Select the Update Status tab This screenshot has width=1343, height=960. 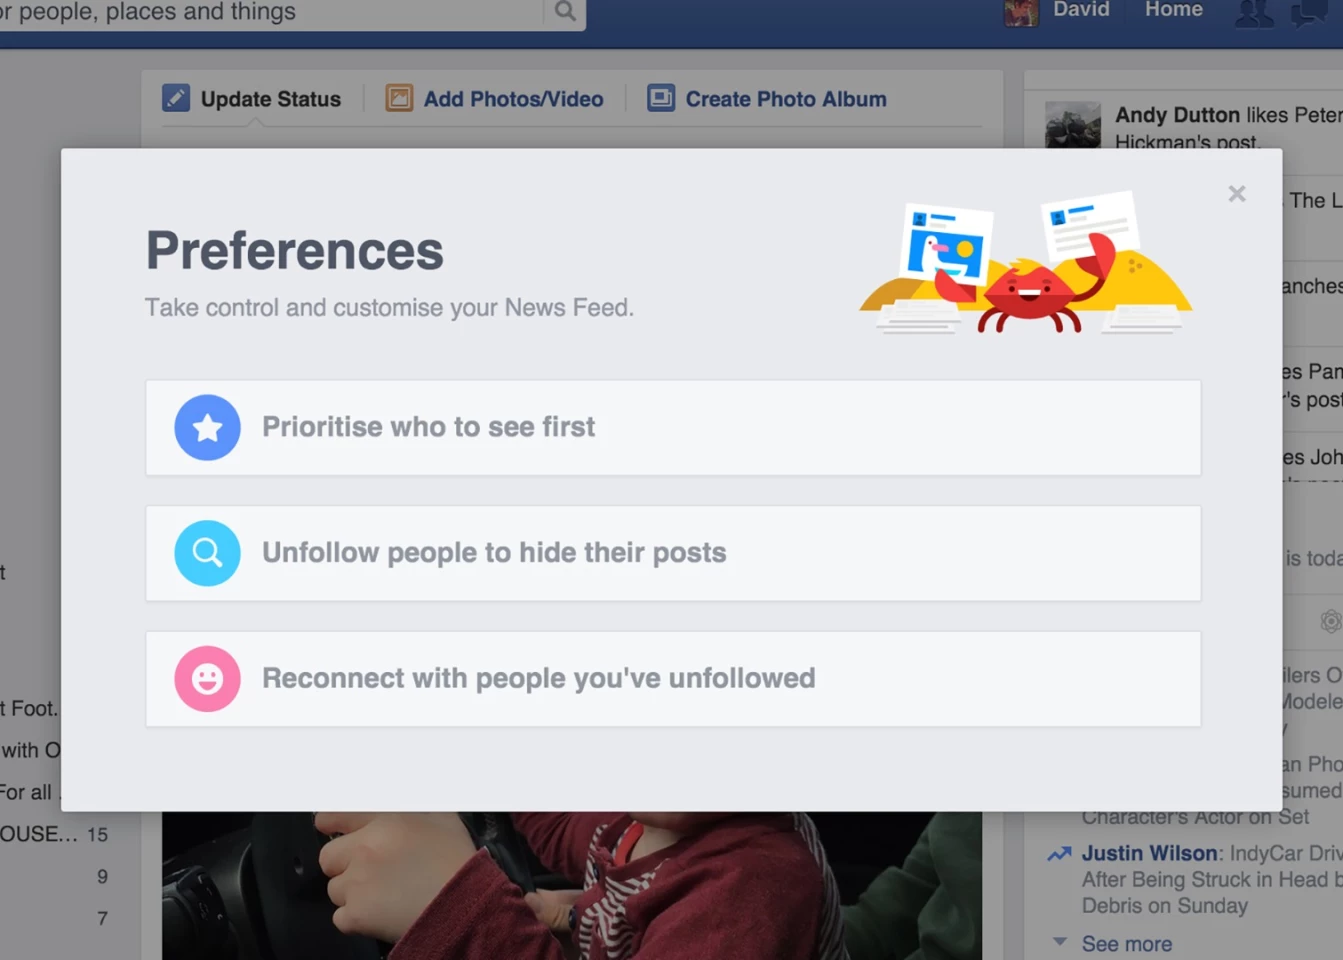(252, 99)
